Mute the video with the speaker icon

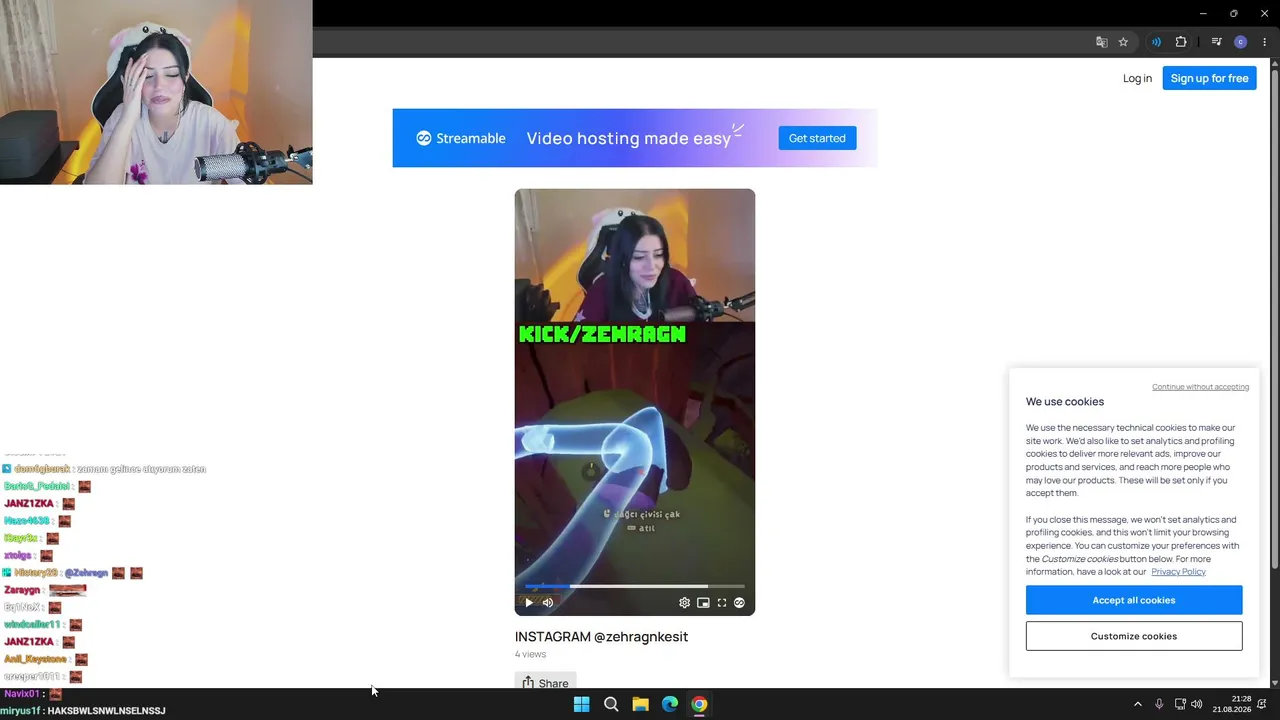click(x=548, y=602)
